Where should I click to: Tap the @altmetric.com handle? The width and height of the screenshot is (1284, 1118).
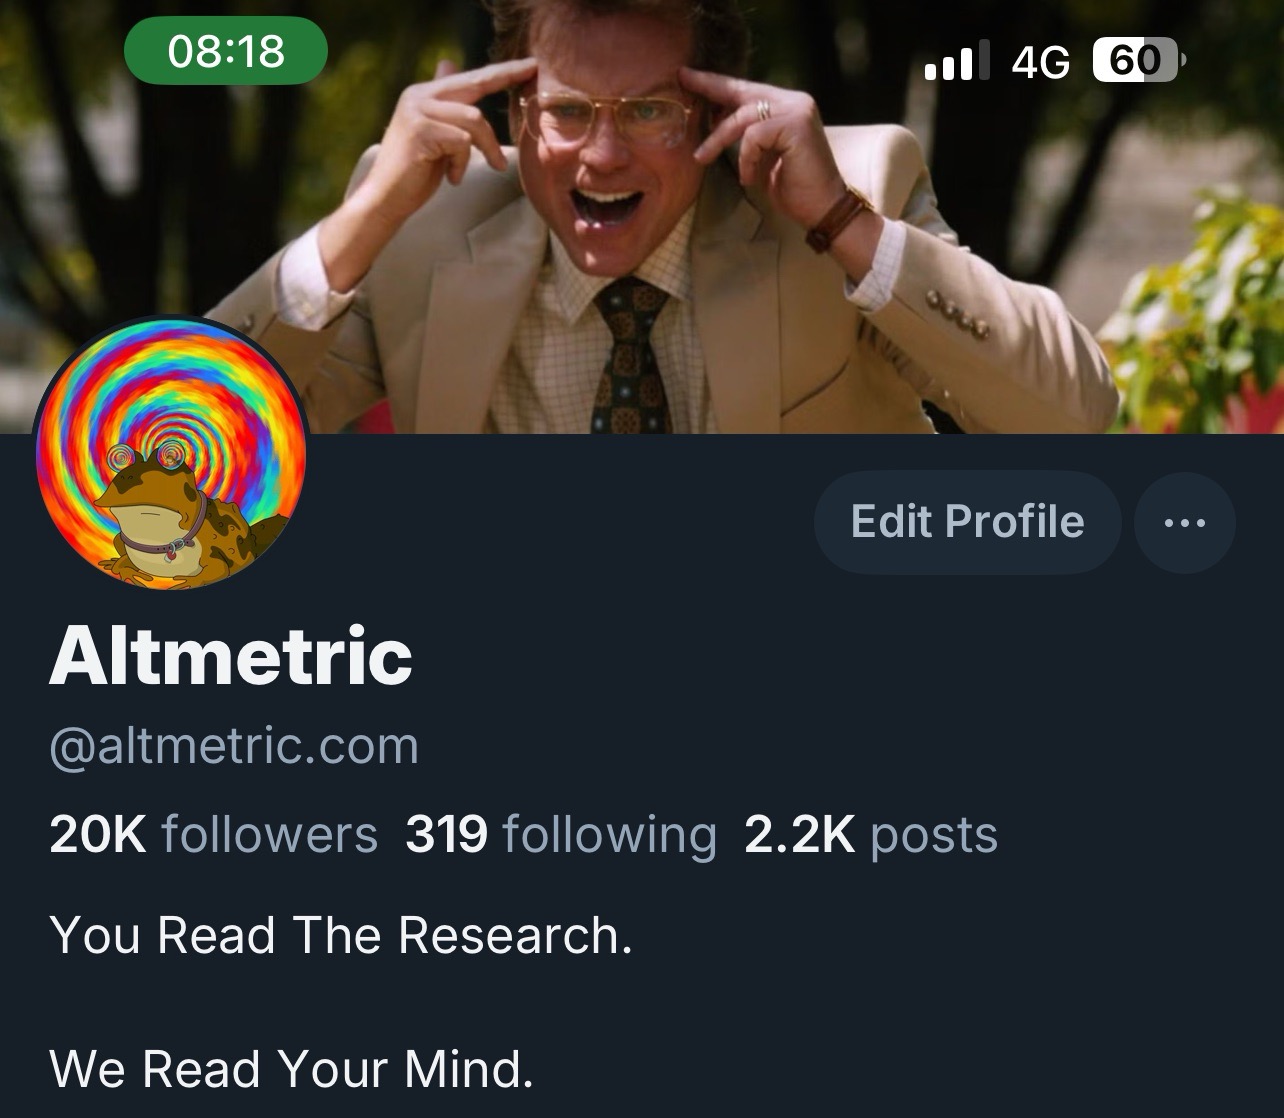(x=234, y=746)
